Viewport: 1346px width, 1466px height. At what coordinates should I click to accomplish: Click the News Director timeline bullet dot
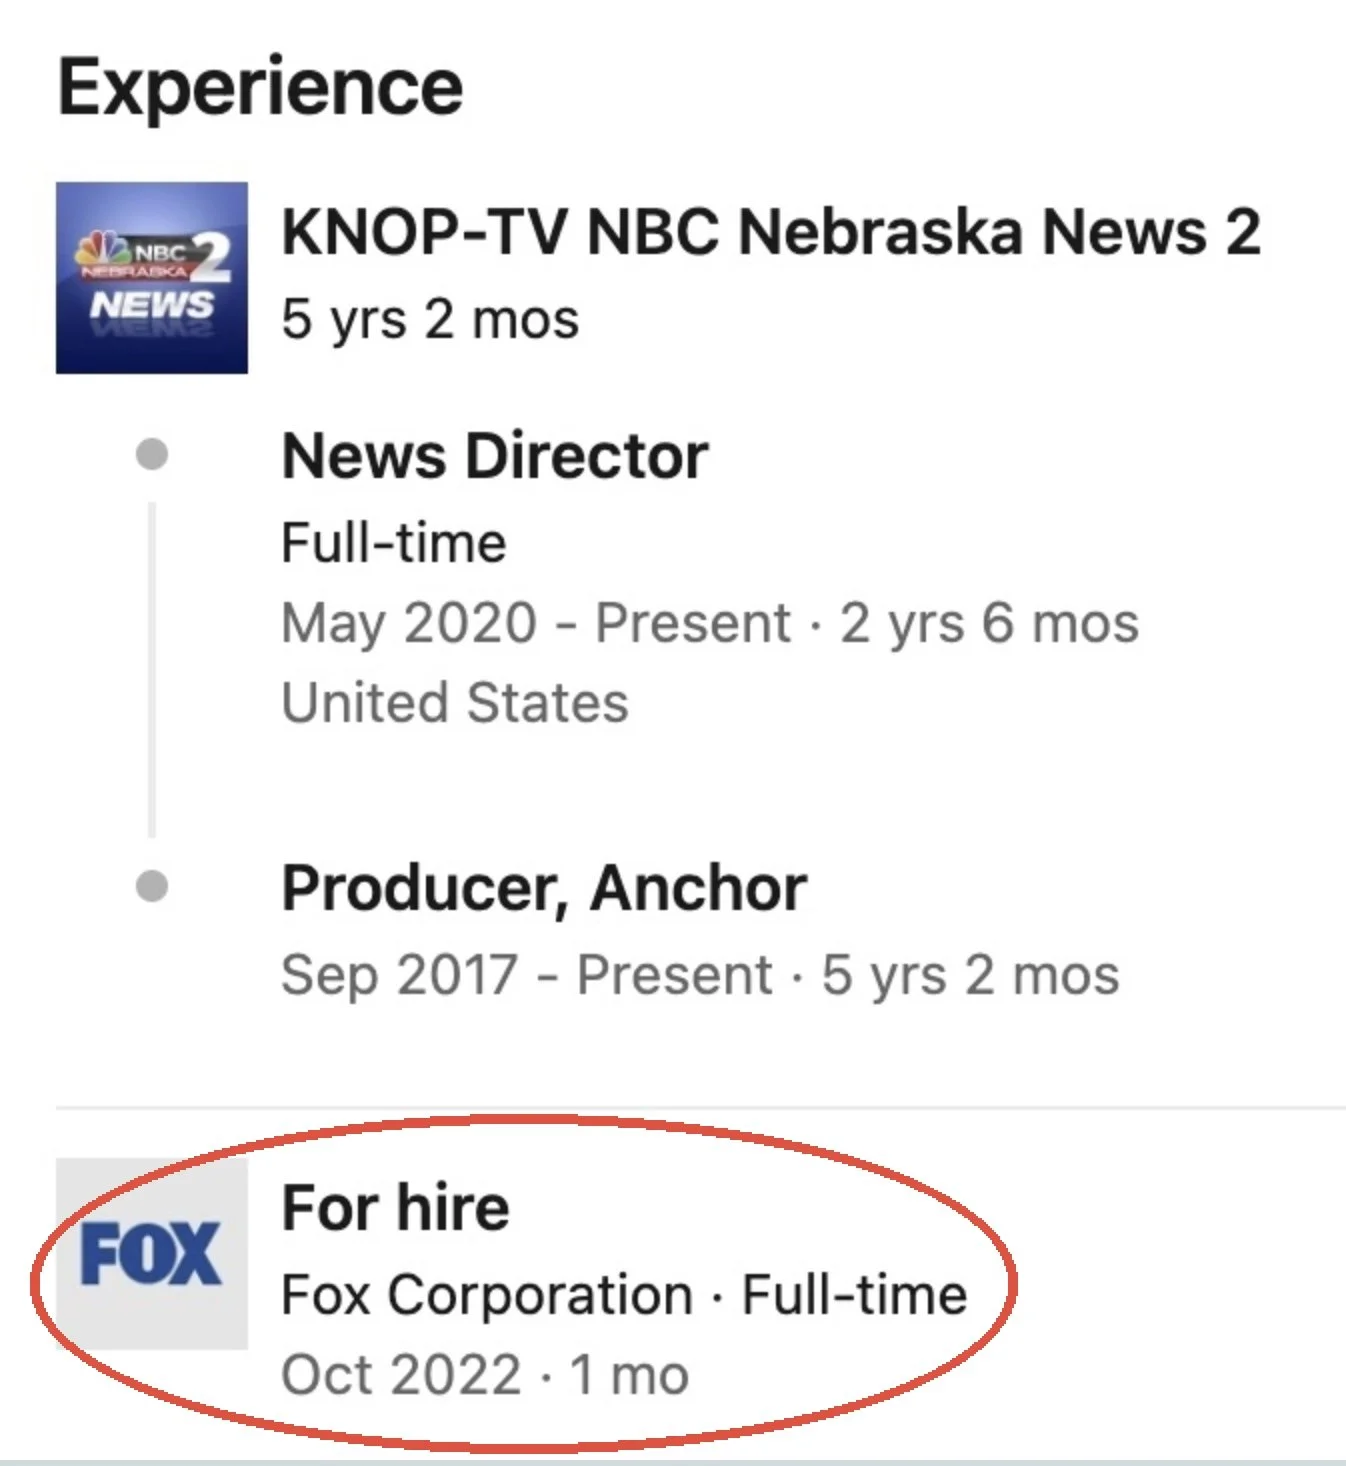[x=152, y=454]
